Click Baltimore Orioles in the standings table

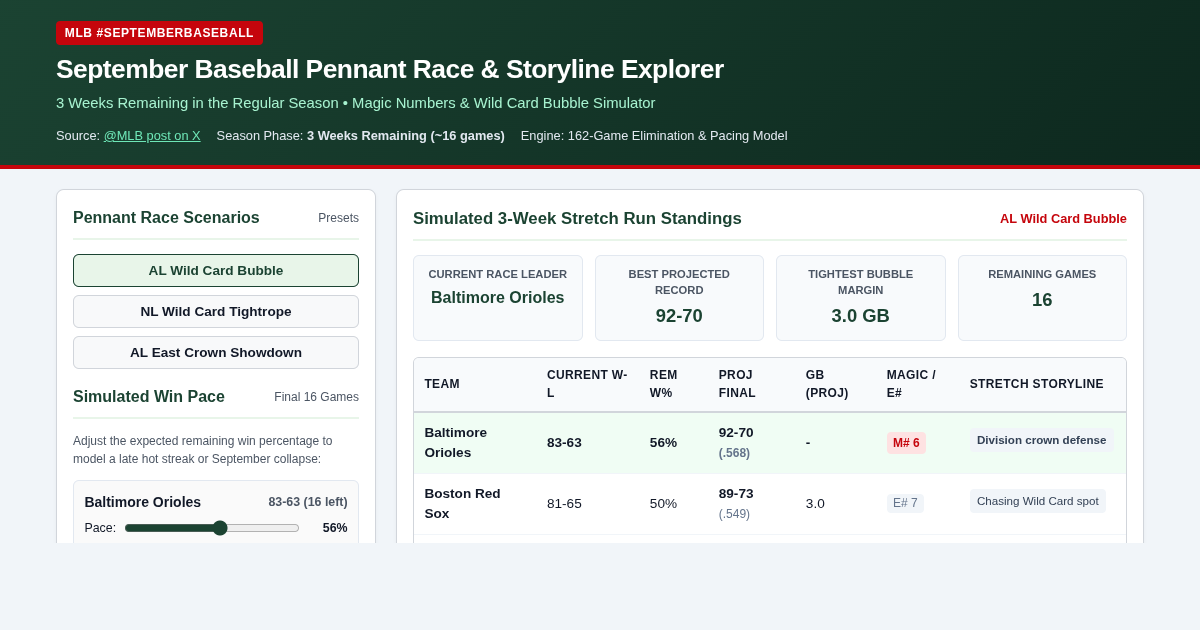click(x=456, y=443)
